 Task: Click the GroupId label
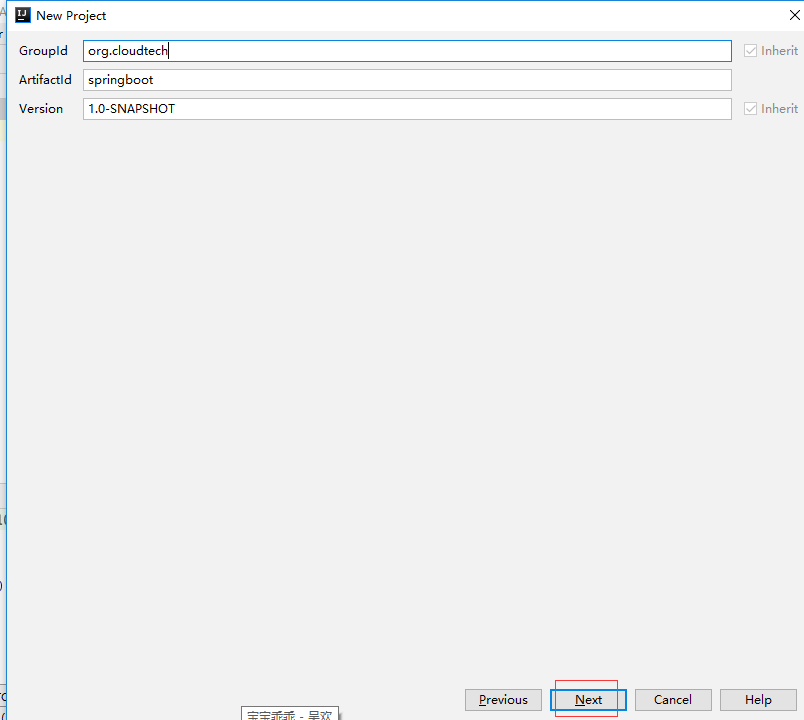click(x=43, y=51)
